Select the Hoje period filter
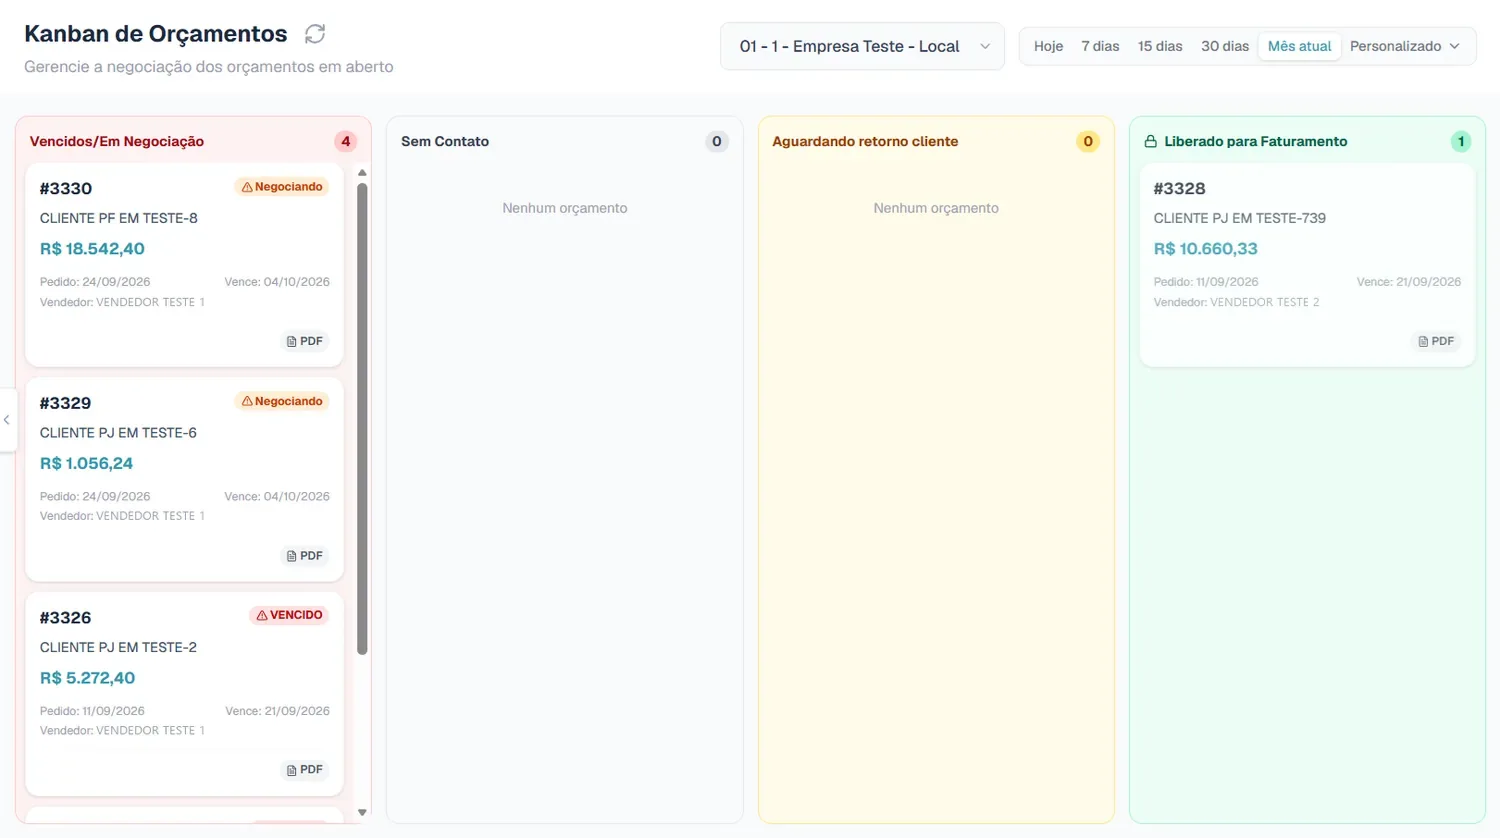The width and height of the screenshot is (1500, 838). 1048,46
